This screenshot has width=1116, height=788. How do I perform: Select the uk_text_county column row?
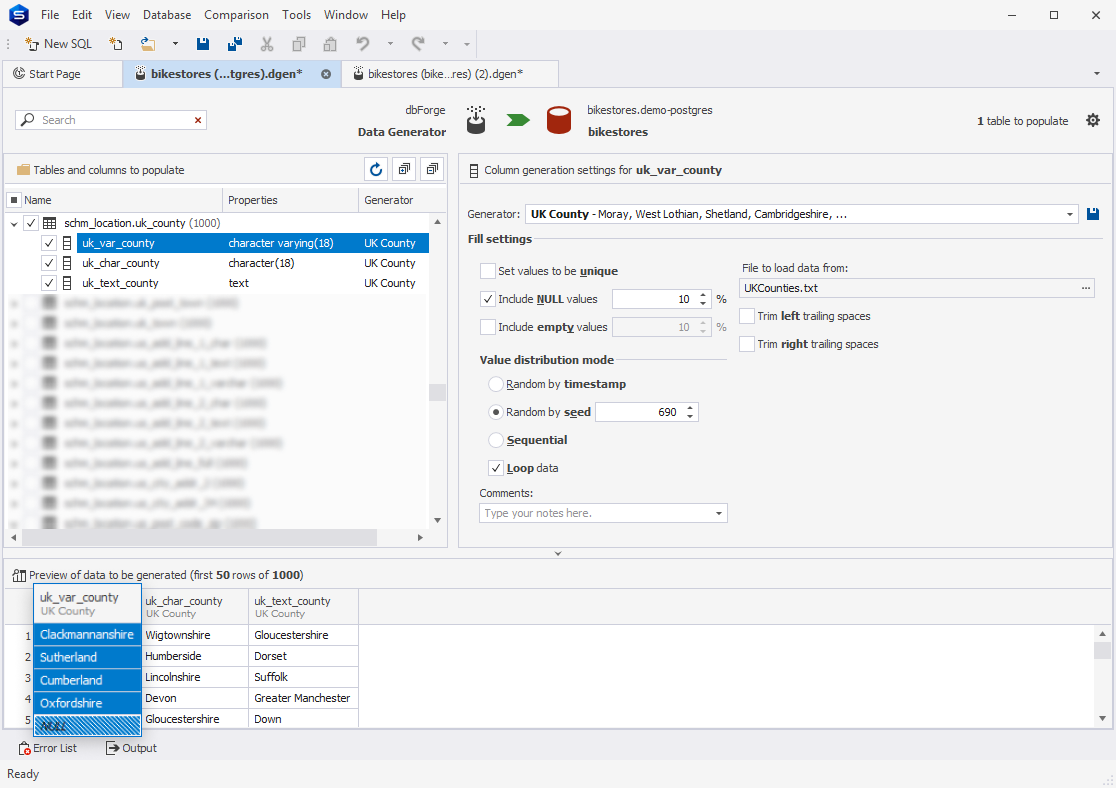[x=253, y=283]
